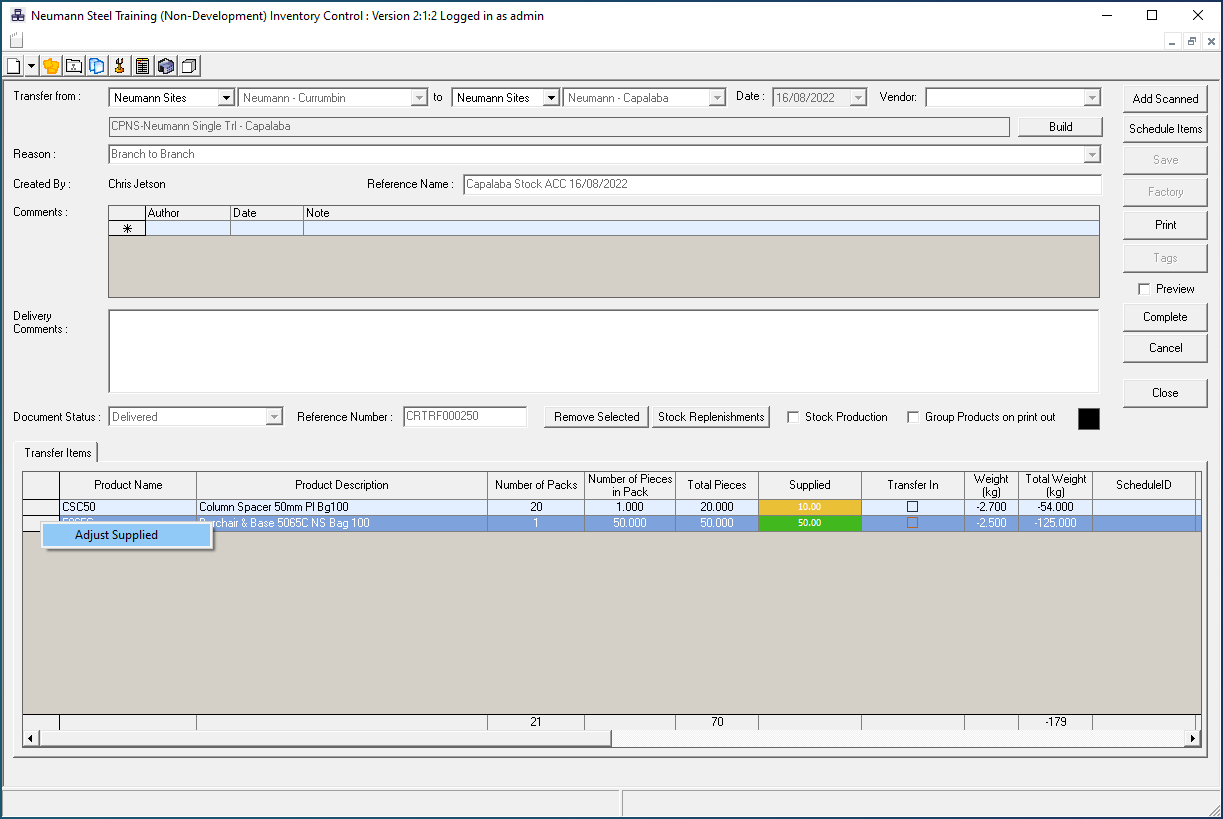The image size is (1223, 819).
Task: Open the yellow spreadsheet report toolbar icon
Action: (x=142, y=66)
